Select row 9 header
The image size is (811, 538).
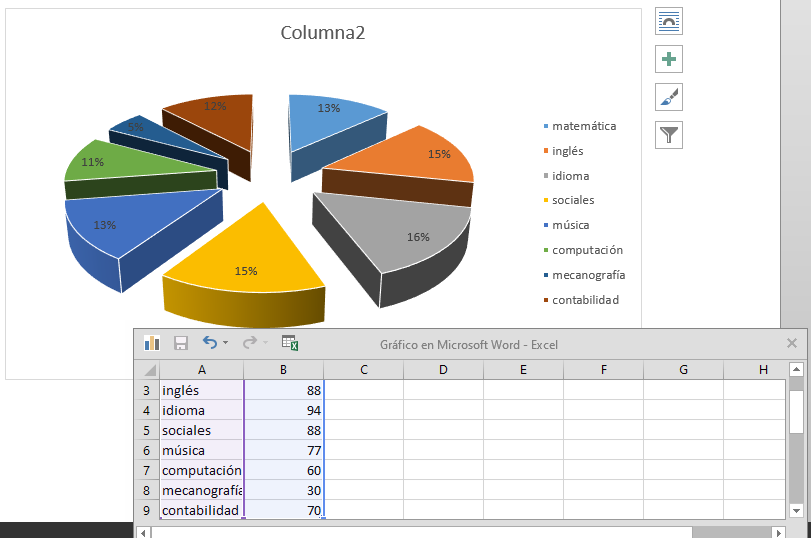147,510
